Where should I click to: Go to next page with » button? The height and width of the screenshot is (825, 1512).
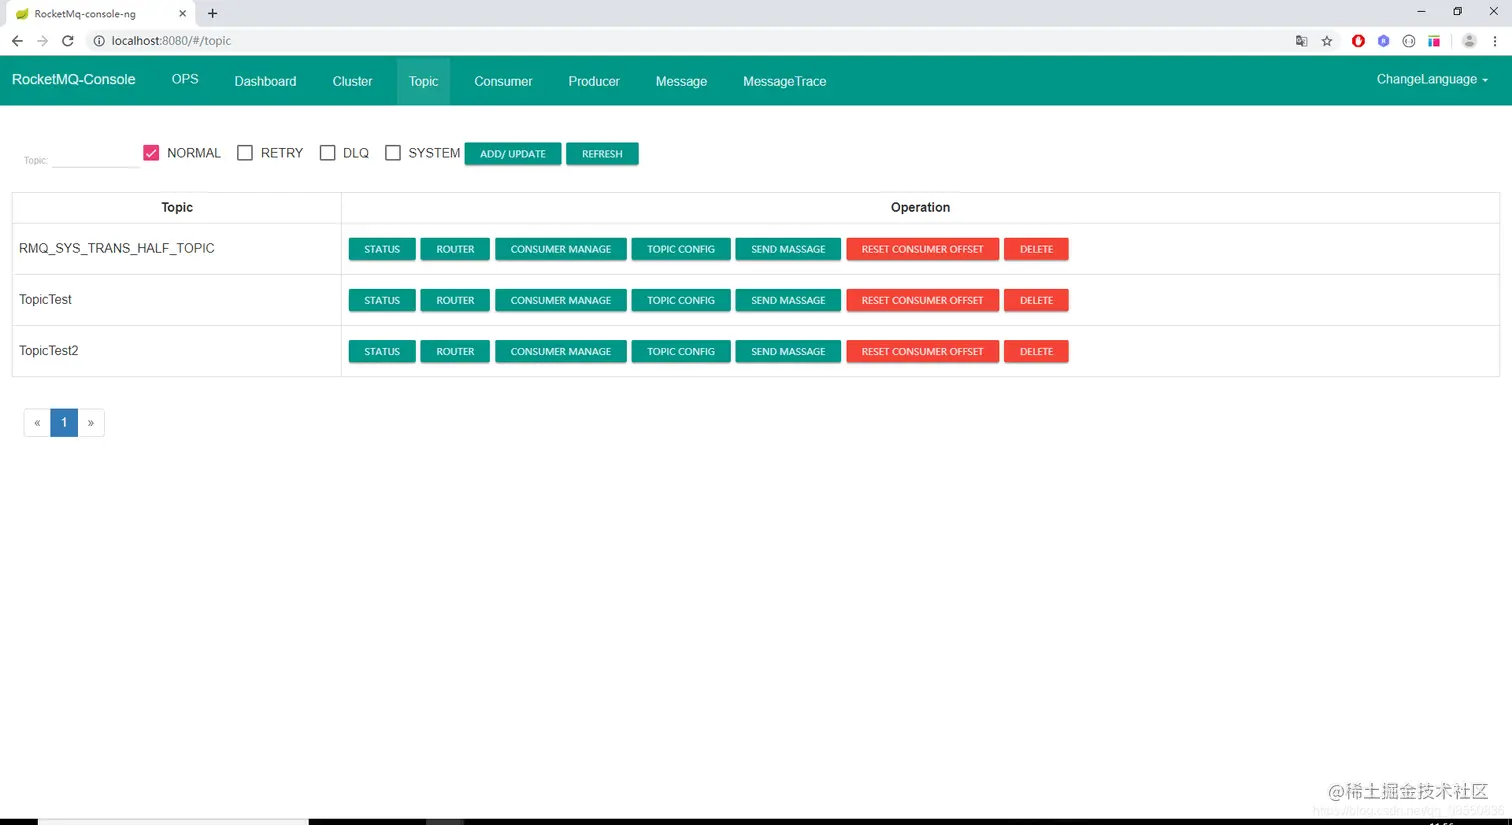pos(91,422)
